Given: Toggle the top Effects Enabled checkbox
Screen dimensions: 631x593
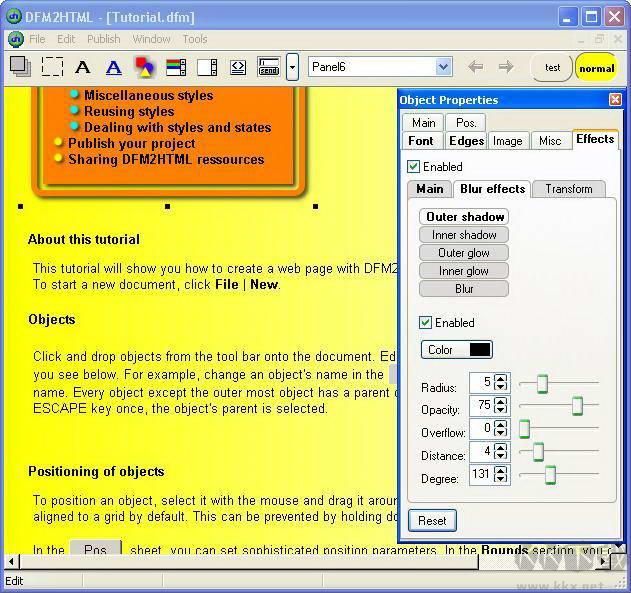Looking at the screenshot, I should tap(413, 166).
